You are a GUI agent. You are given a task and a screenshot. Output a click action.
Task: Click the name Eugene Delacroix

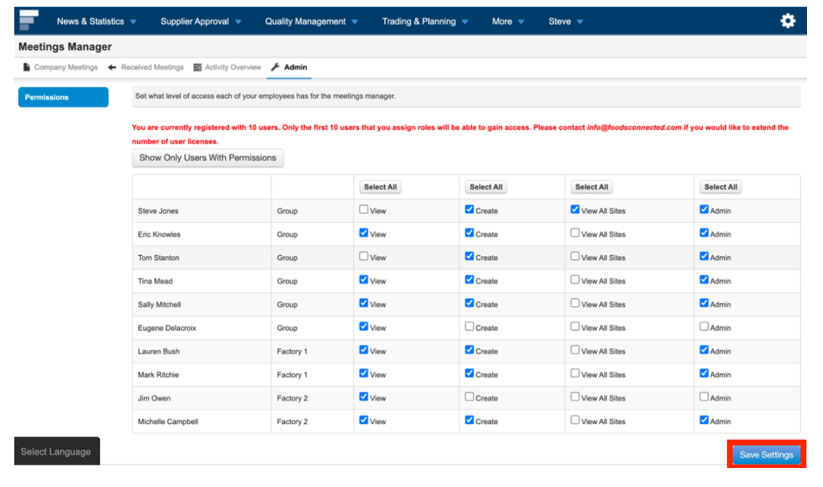[167, 328]
